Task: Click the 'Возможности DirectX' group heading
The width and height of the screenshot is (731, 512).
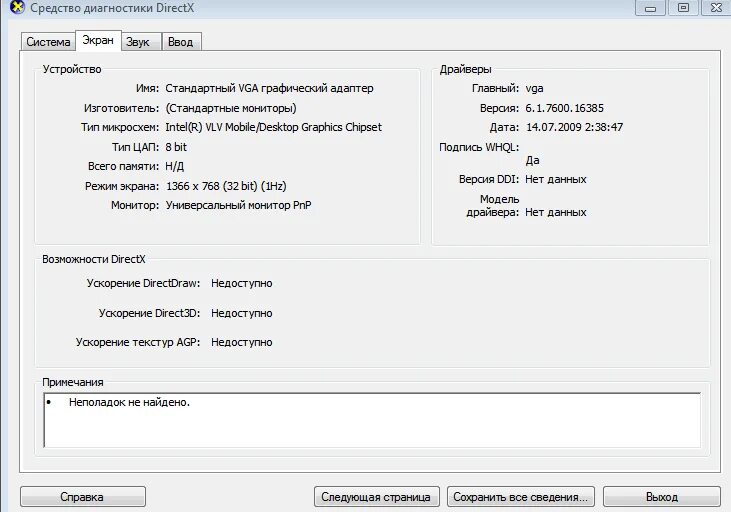Action: pos(94,259)
